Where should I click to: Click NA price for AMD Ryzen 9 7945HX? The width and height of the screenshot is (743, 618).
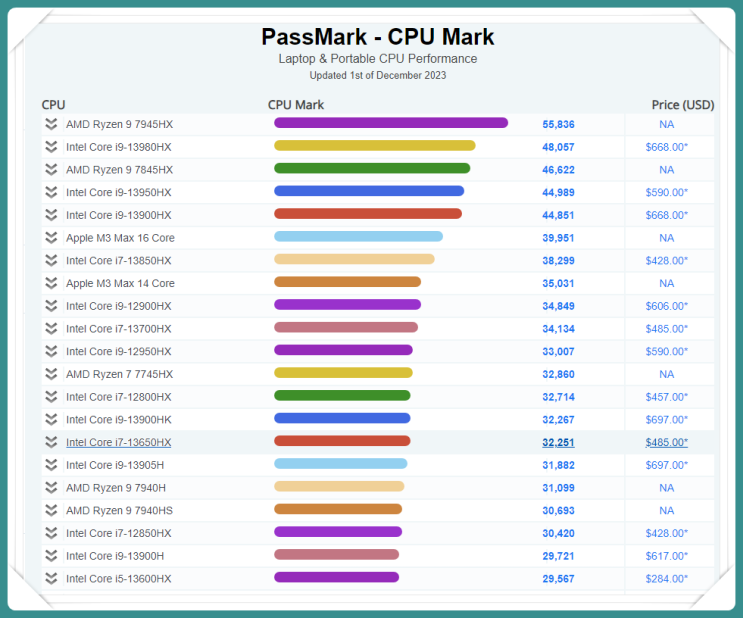[666, 124]
